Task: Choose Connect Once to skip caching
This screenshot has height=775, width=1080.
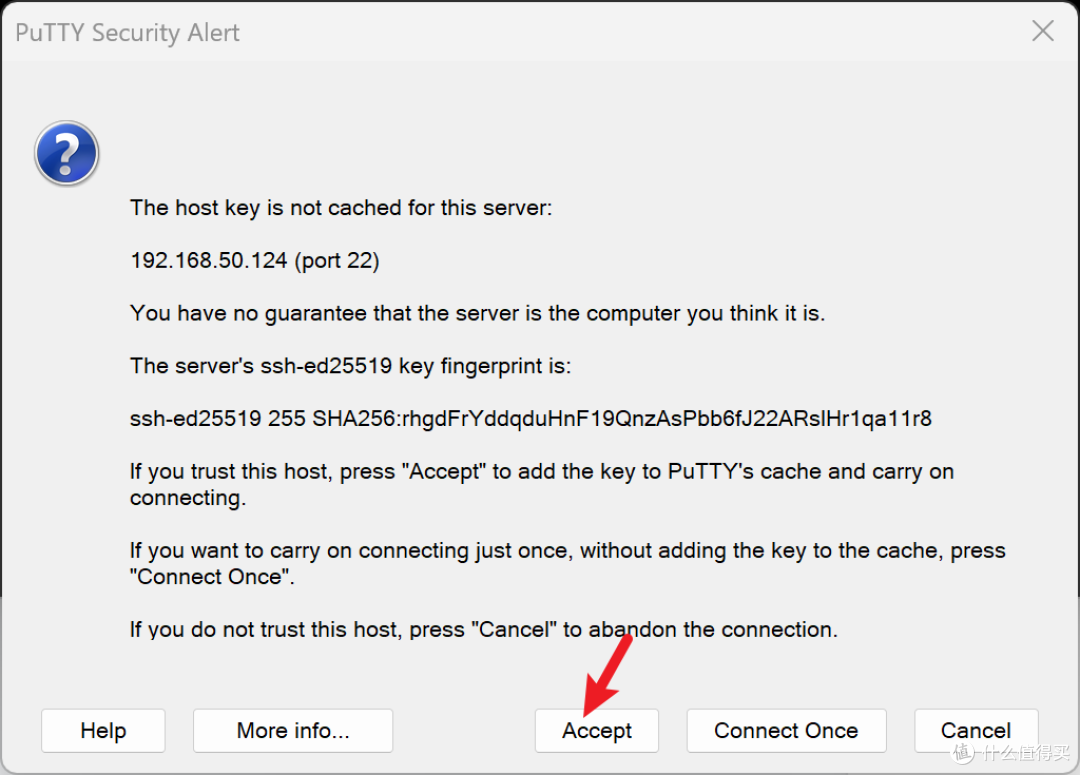Action: point(786,730)
